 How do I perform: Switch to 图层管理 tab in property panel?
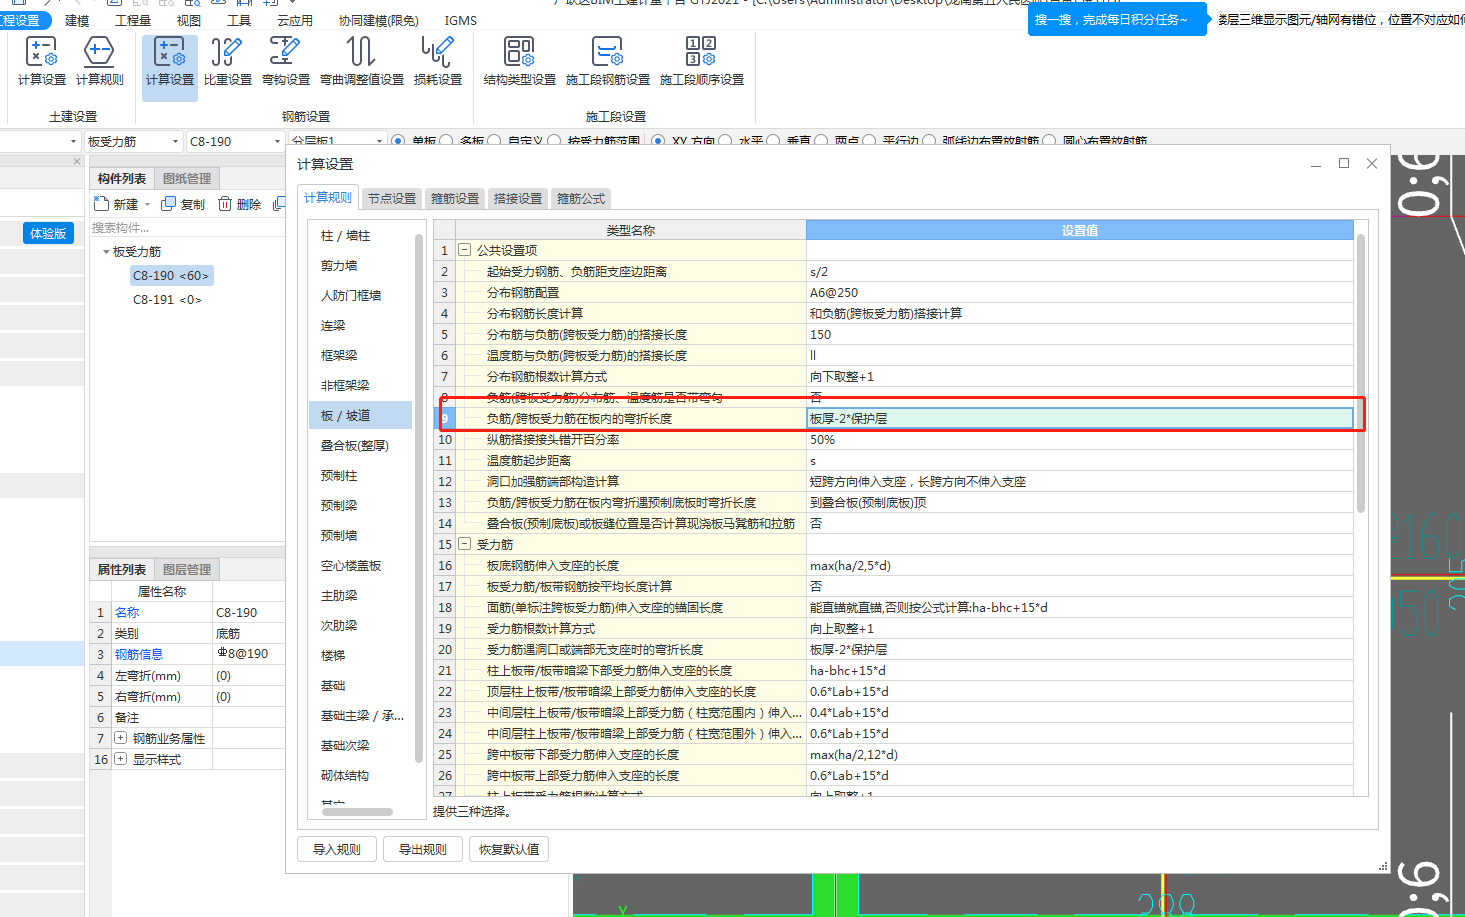click(187, 570)
